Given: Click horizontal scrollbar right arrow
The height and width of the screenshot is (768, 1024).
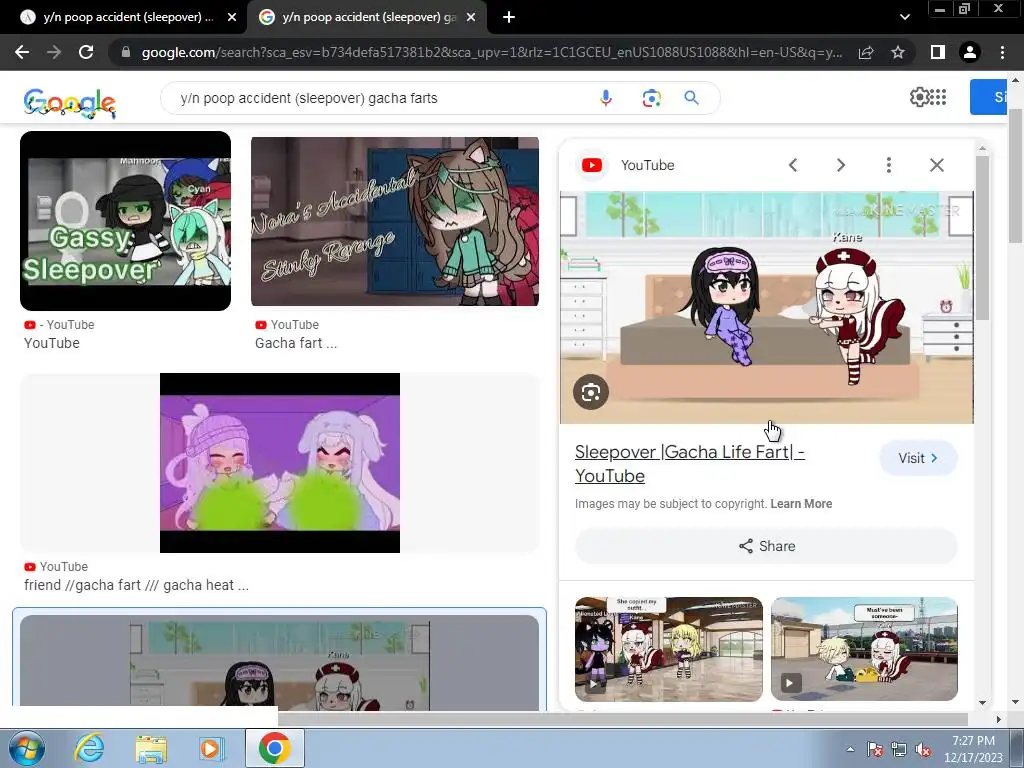Looking at the screenshot, I should click(998, 719).
